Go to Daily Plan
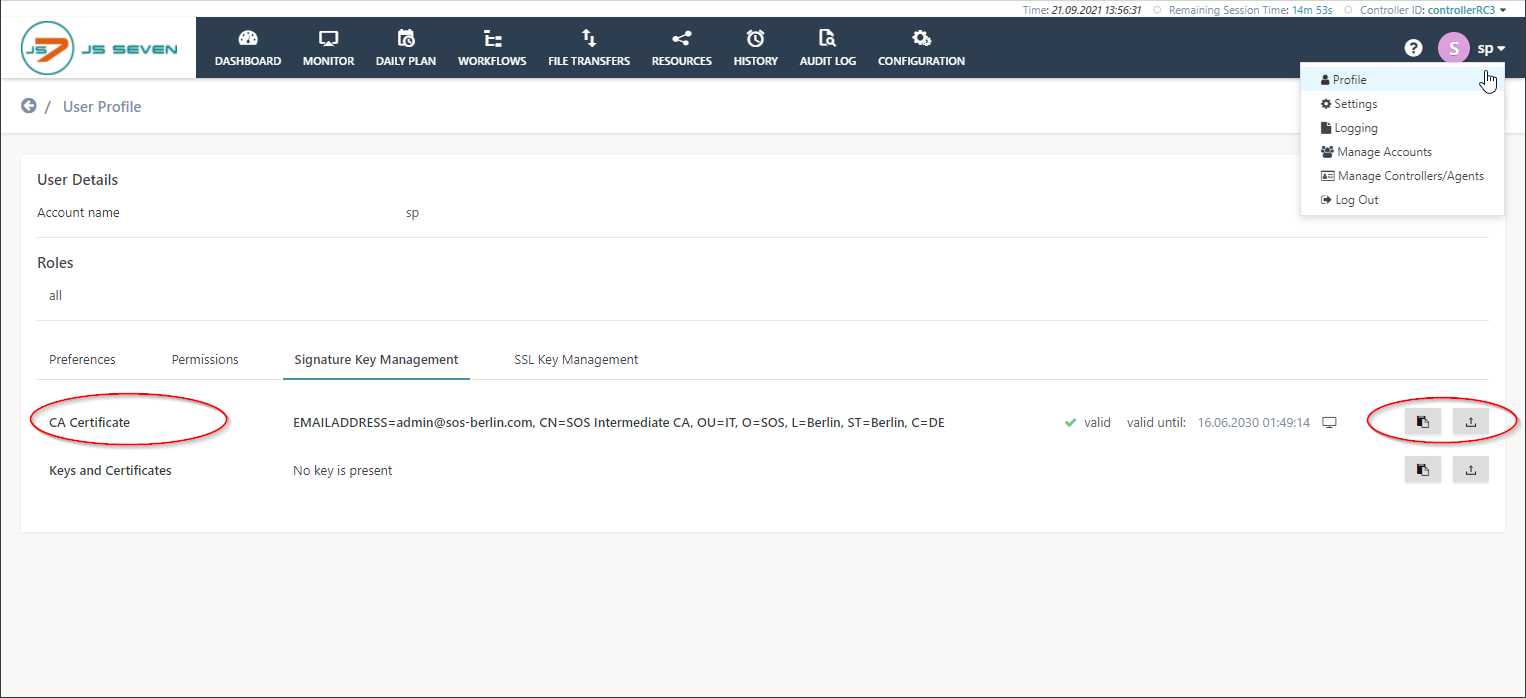The width and height of the screenshot is (1526, 698). 406,49
